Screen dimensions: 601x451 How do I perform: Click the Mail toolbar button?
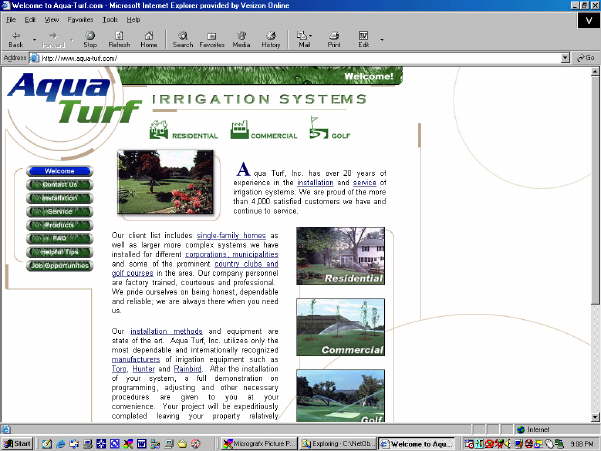[304, 39]
